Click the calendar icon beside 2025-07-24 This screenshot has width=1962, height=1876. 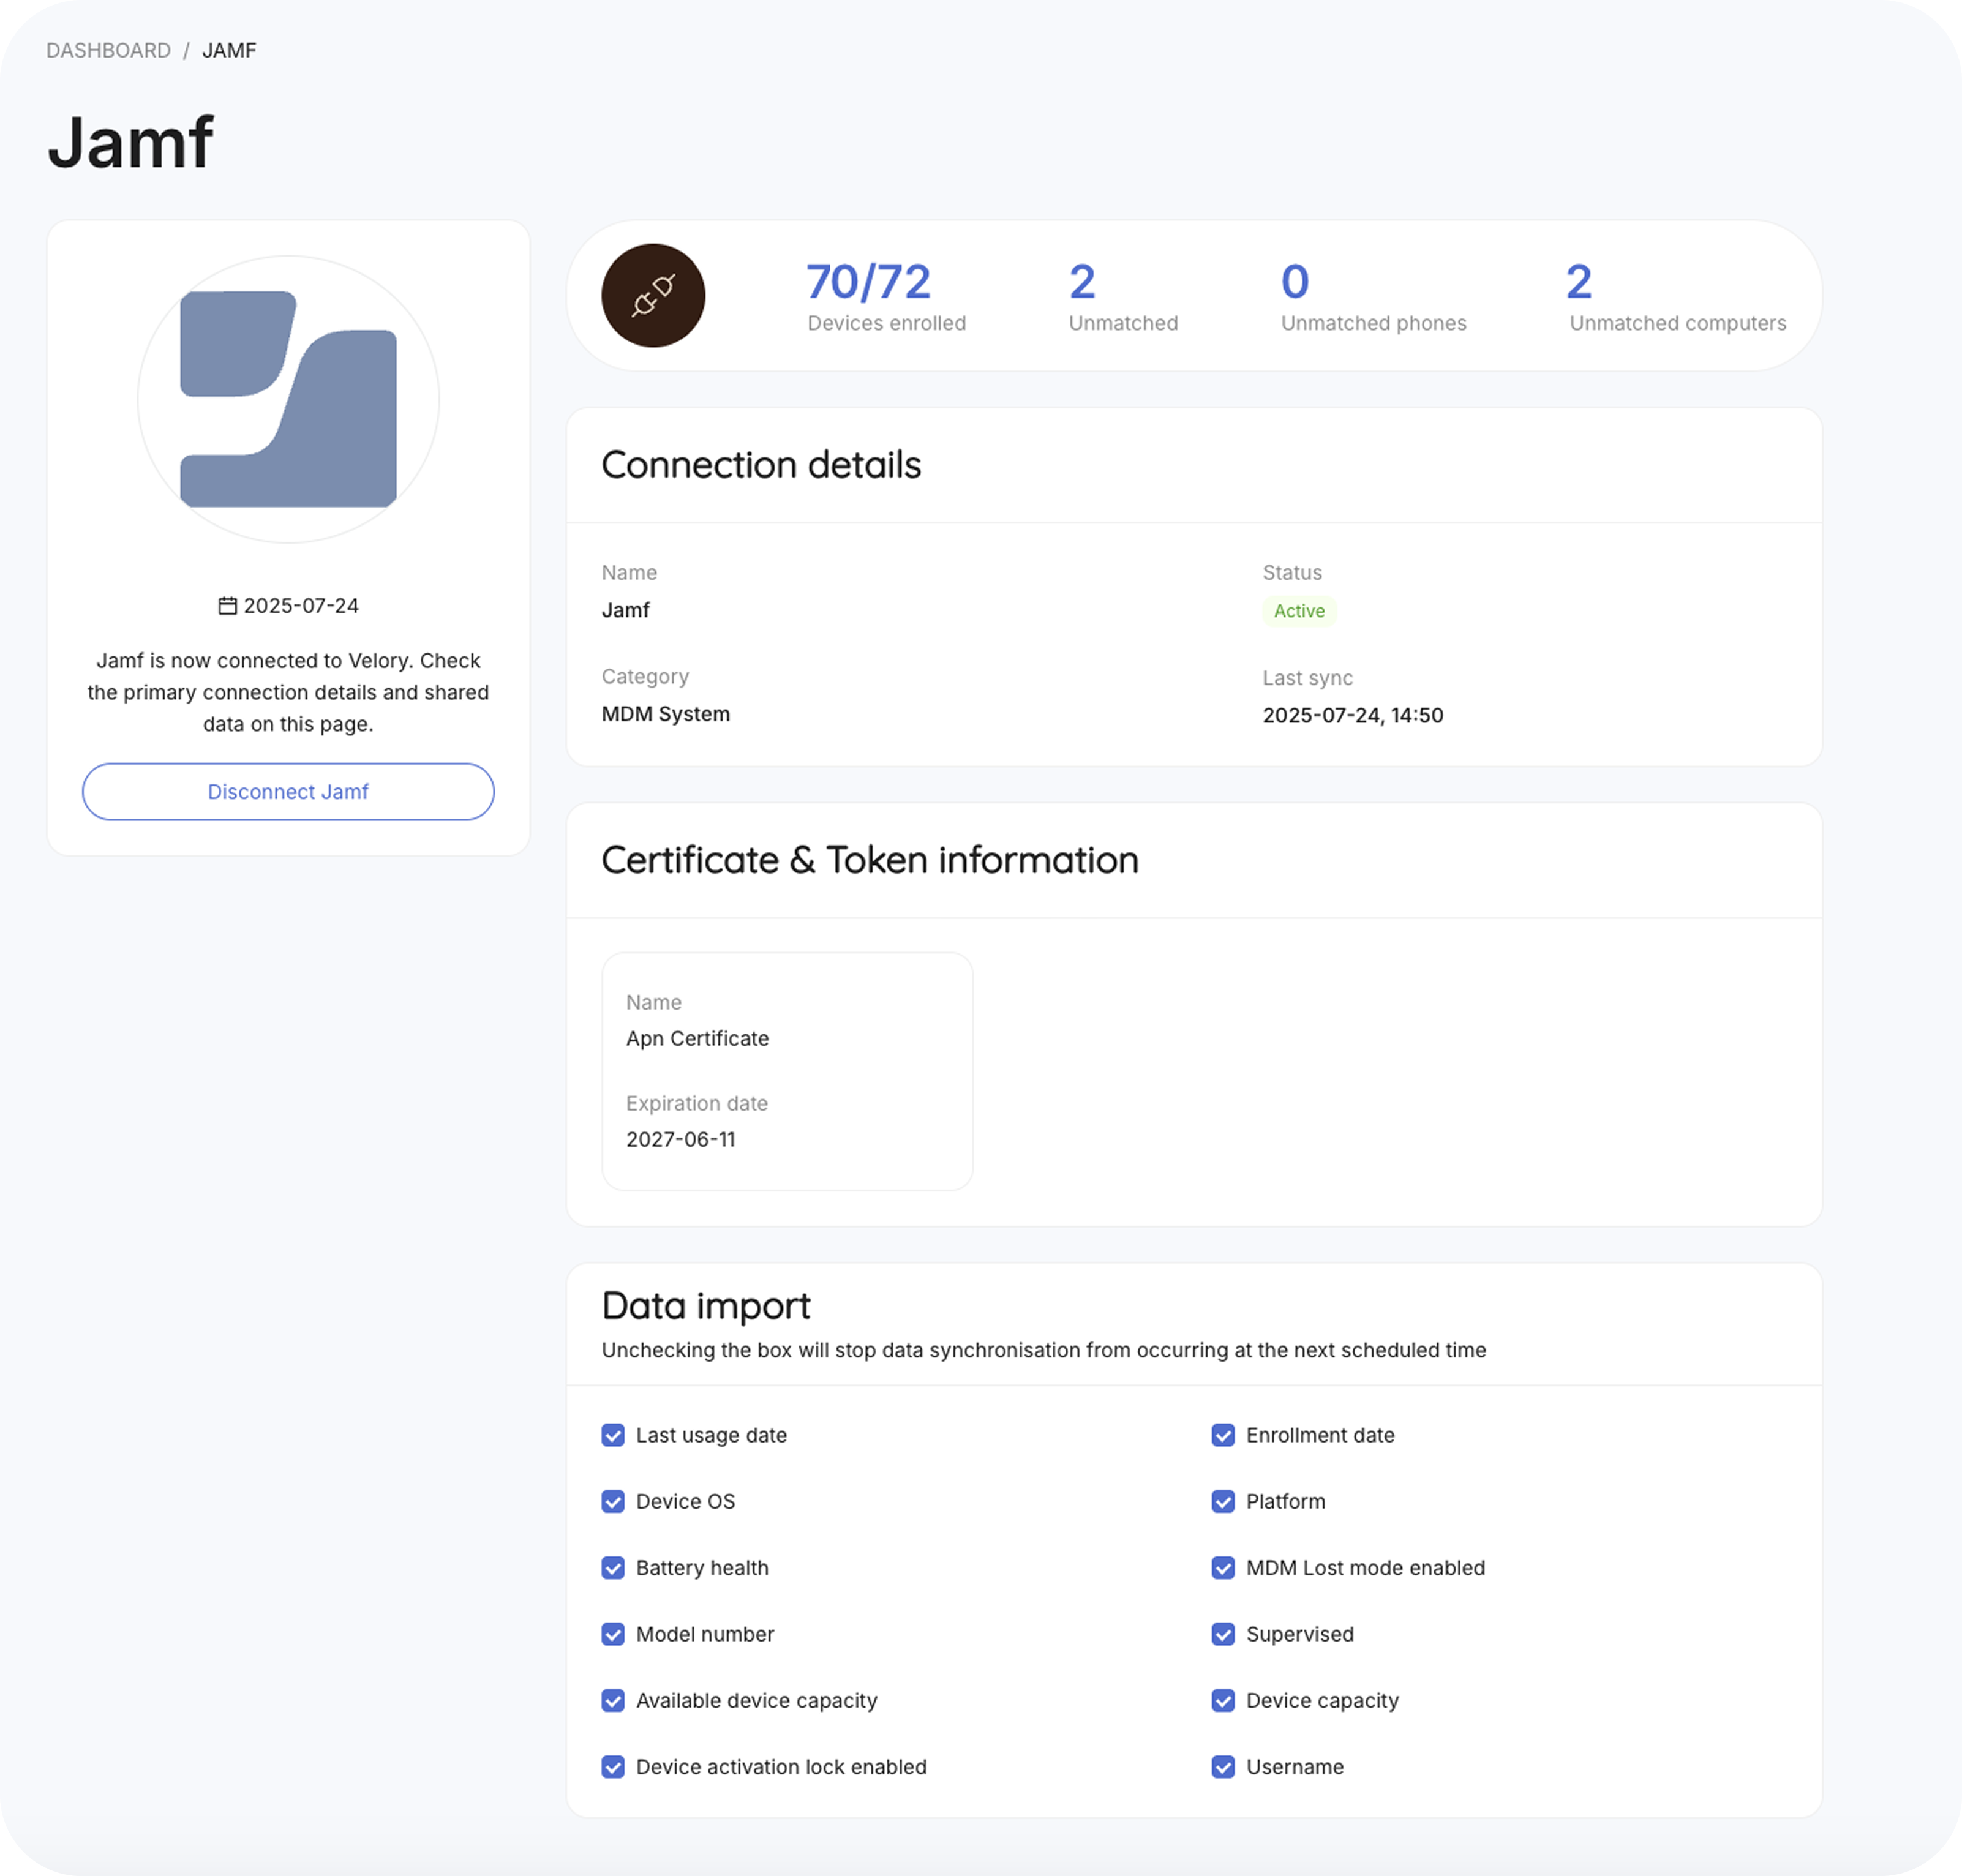(x=228, y=606)
